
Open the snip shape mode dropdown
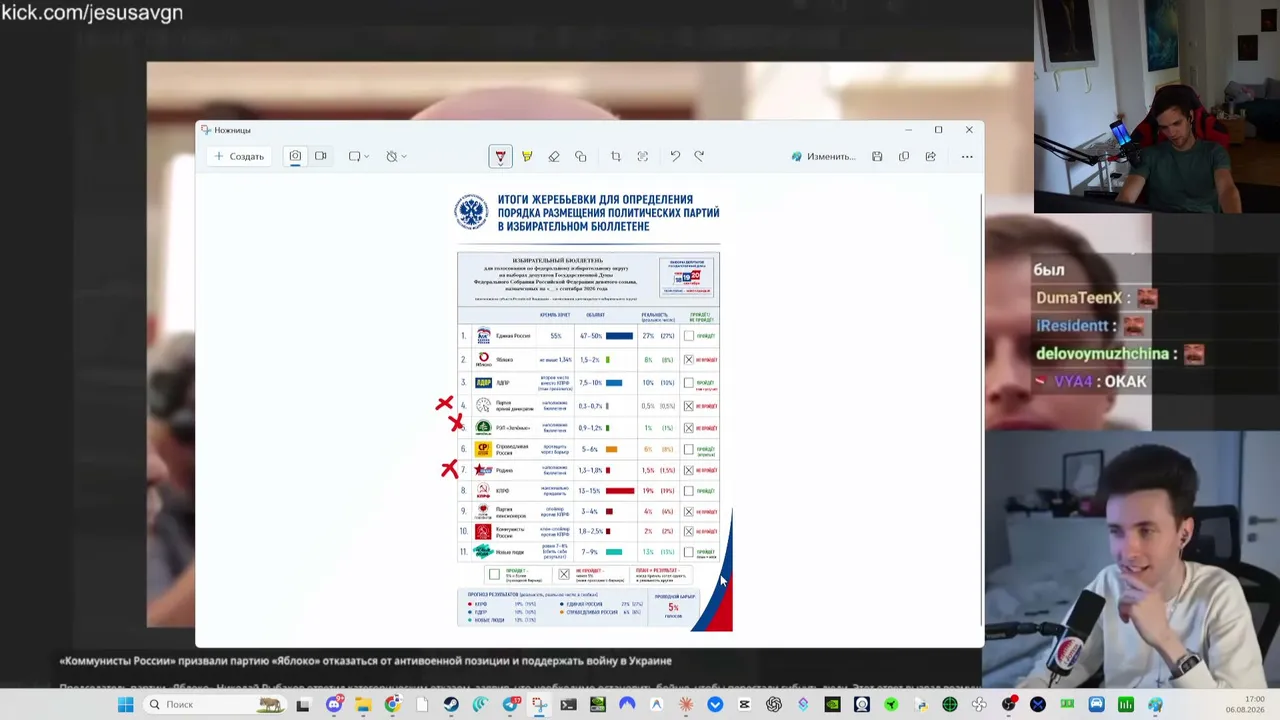click(x=359, y=156)
